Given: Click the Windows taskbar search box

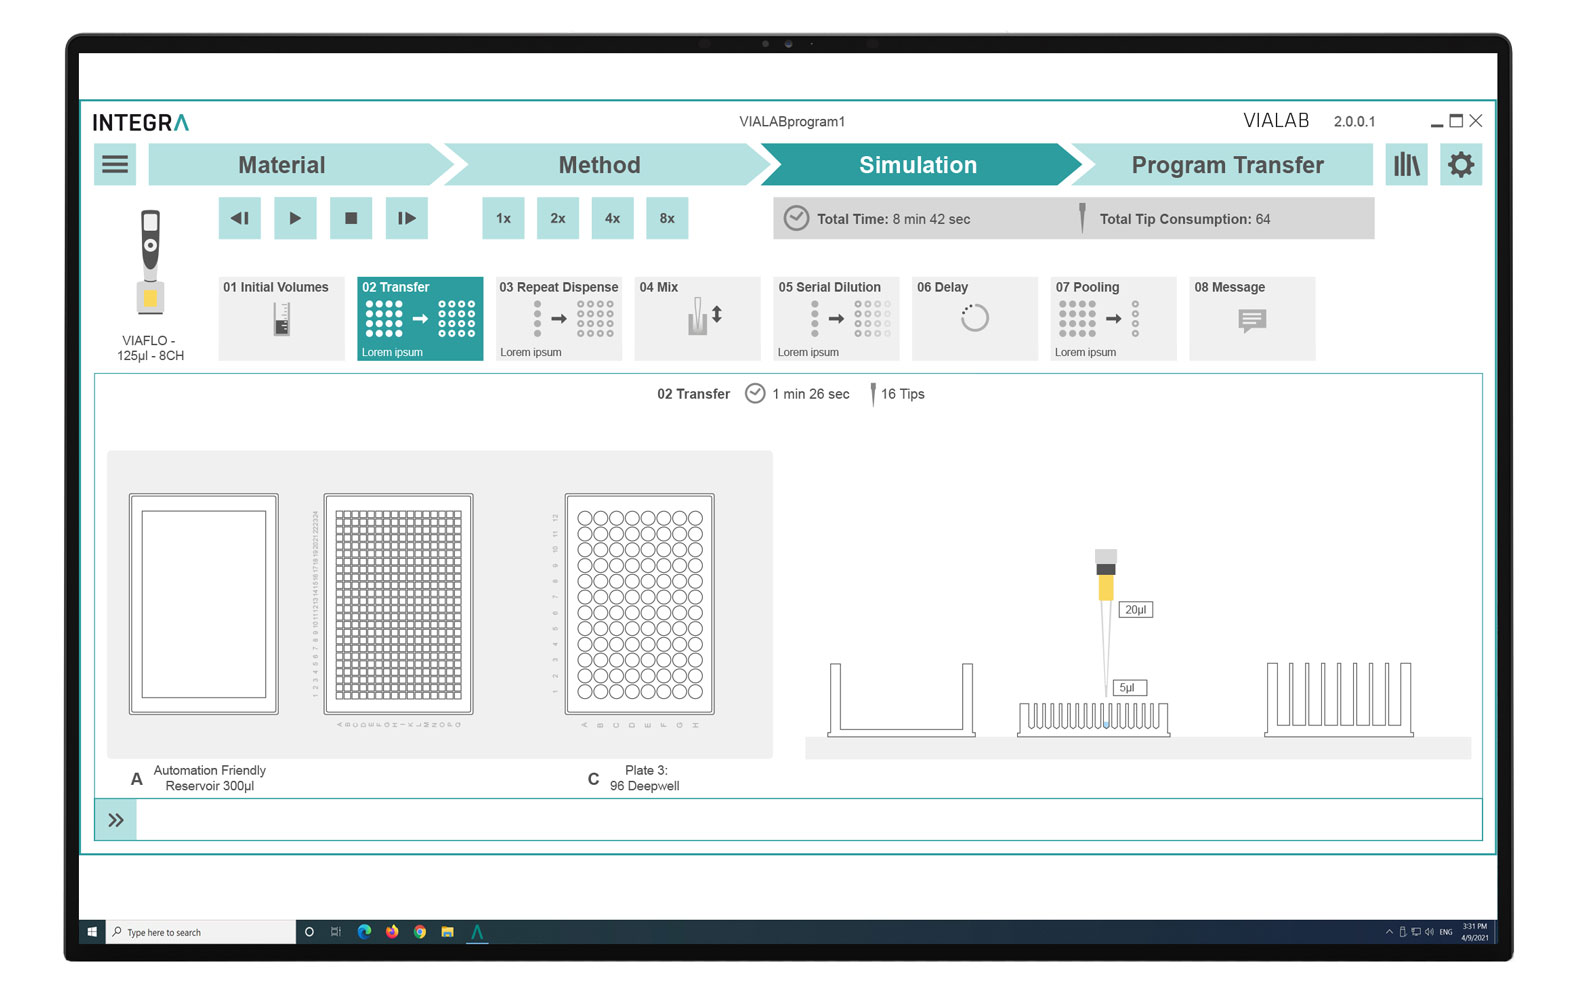Looking at the screenshot, I should [x=202, y=932].
